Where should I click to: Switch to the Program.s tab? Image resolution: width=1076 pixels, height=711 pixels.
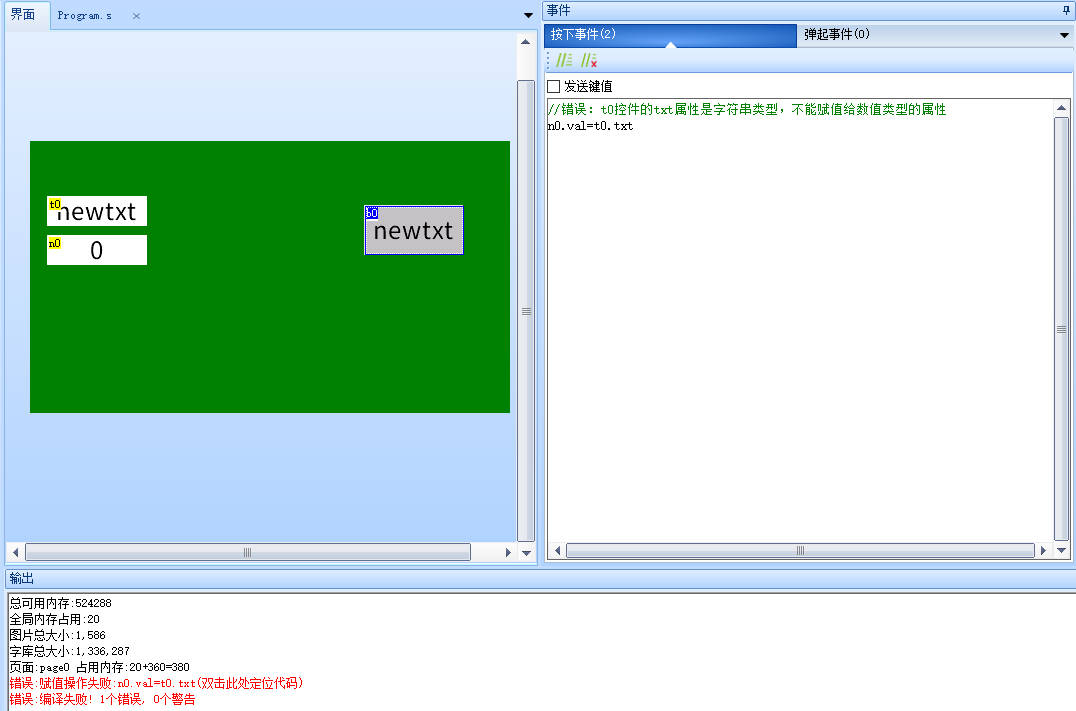[85, 16]
